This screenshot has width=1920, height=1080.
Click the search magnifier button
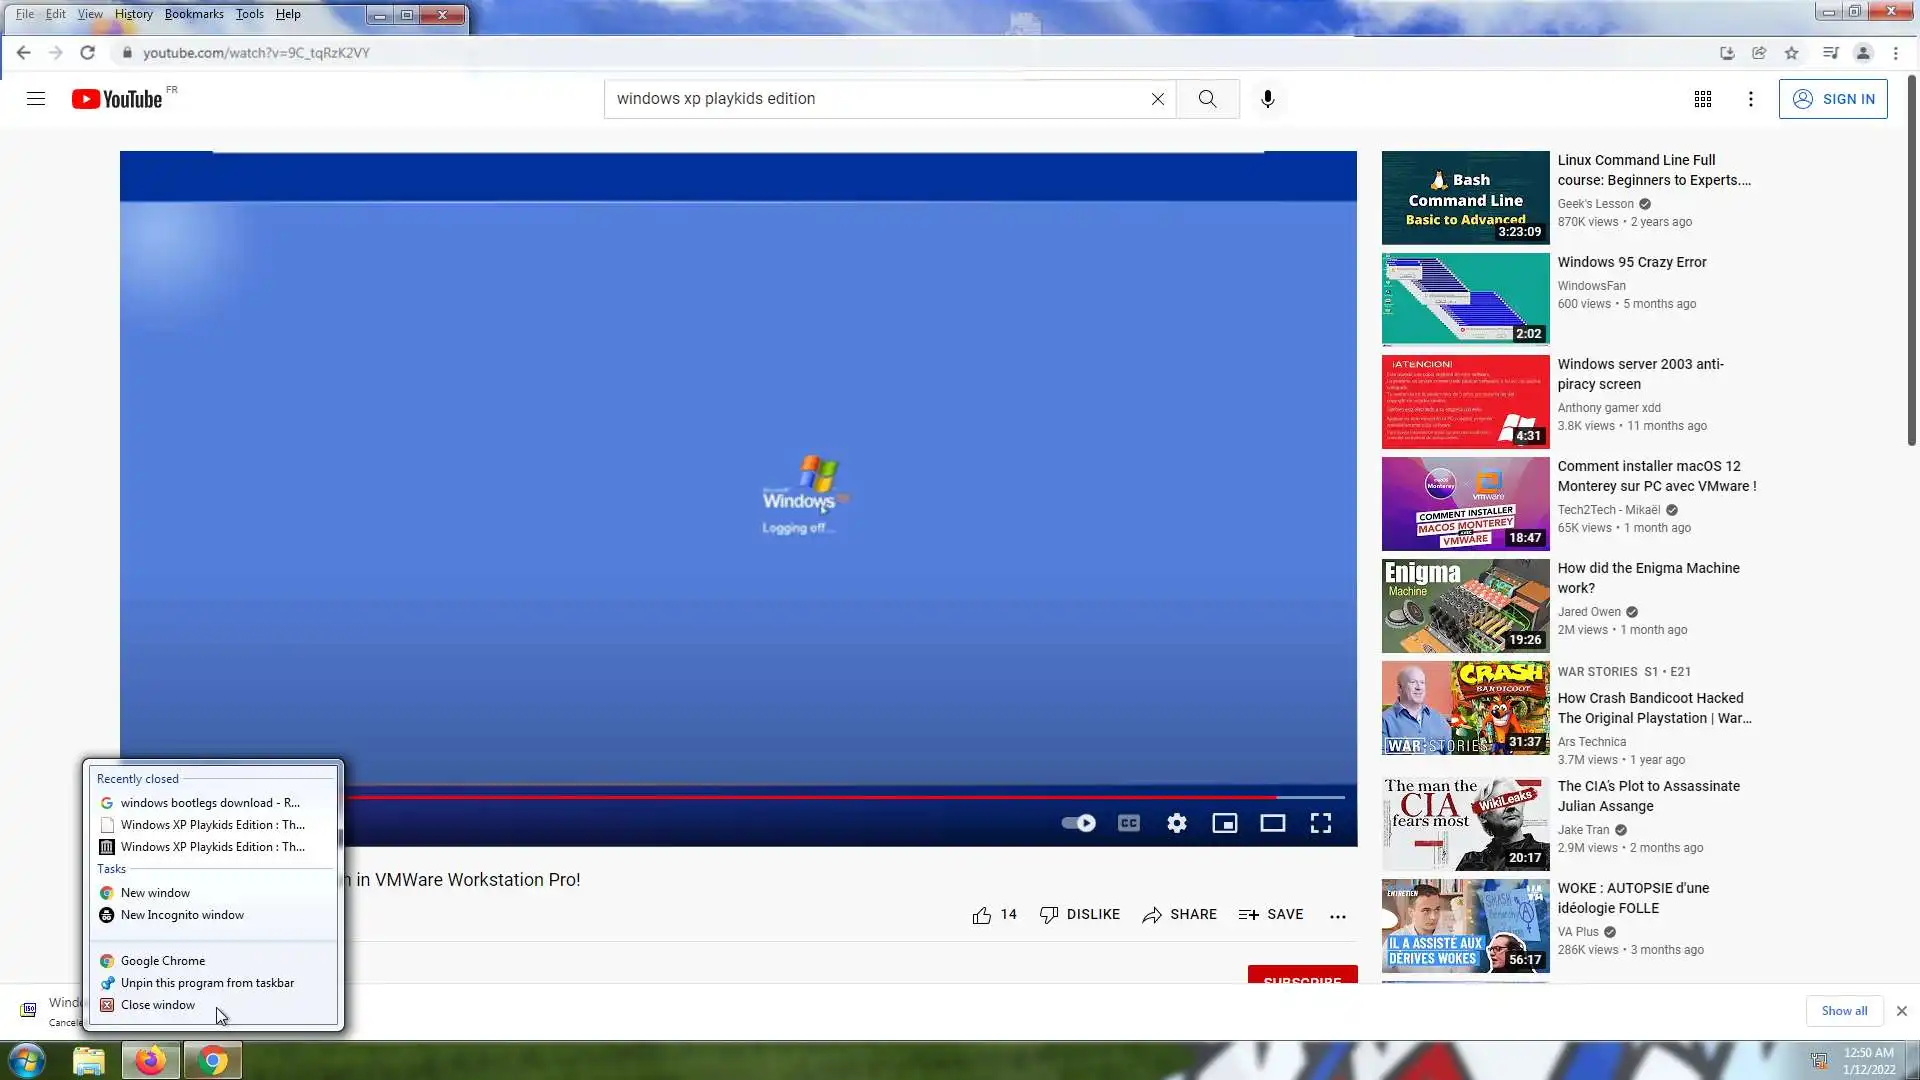[x=1208, y=99]
